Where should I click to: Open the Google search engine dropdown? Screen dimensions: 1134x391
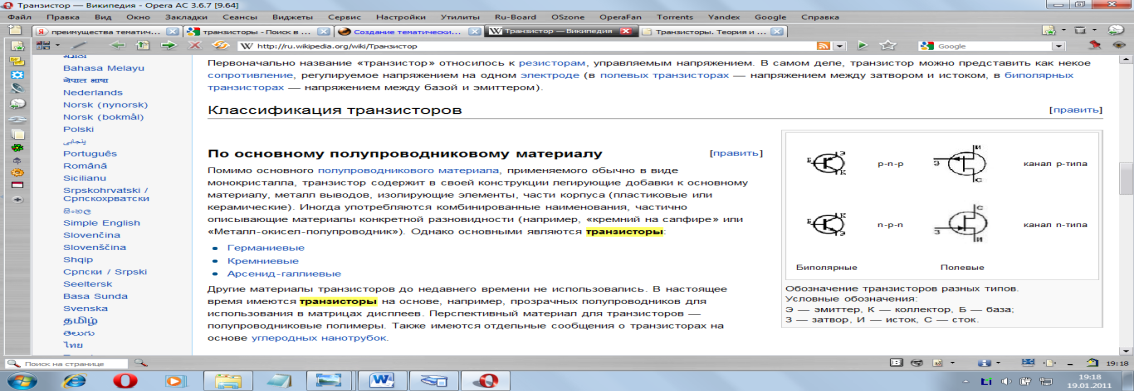[x=1058, y=46]
